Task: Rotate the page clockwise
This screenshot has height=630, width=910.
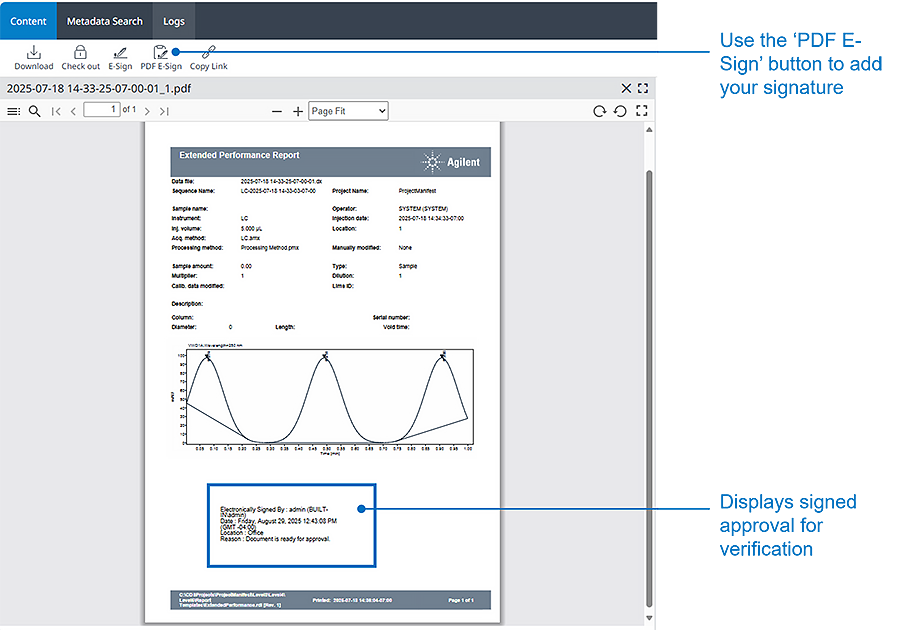Action: tap(599, 111)
